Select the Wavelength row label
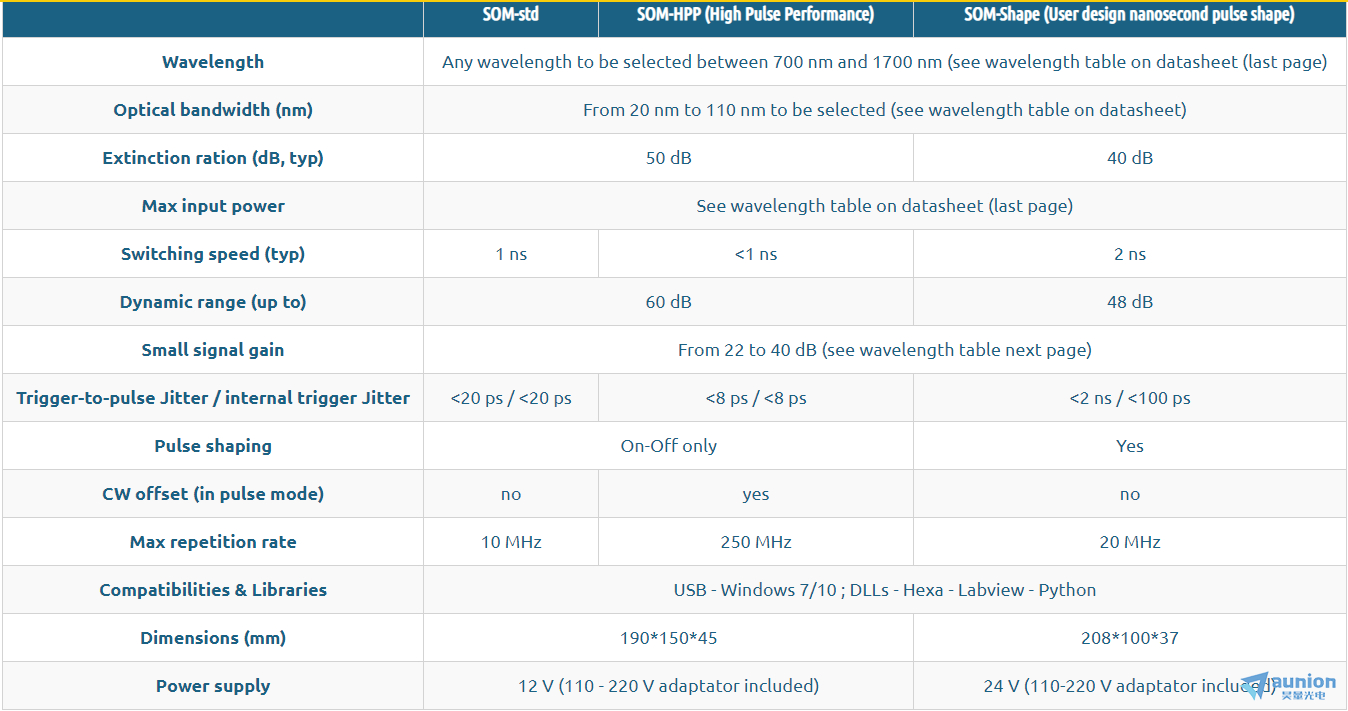 (x=213, y=62)
